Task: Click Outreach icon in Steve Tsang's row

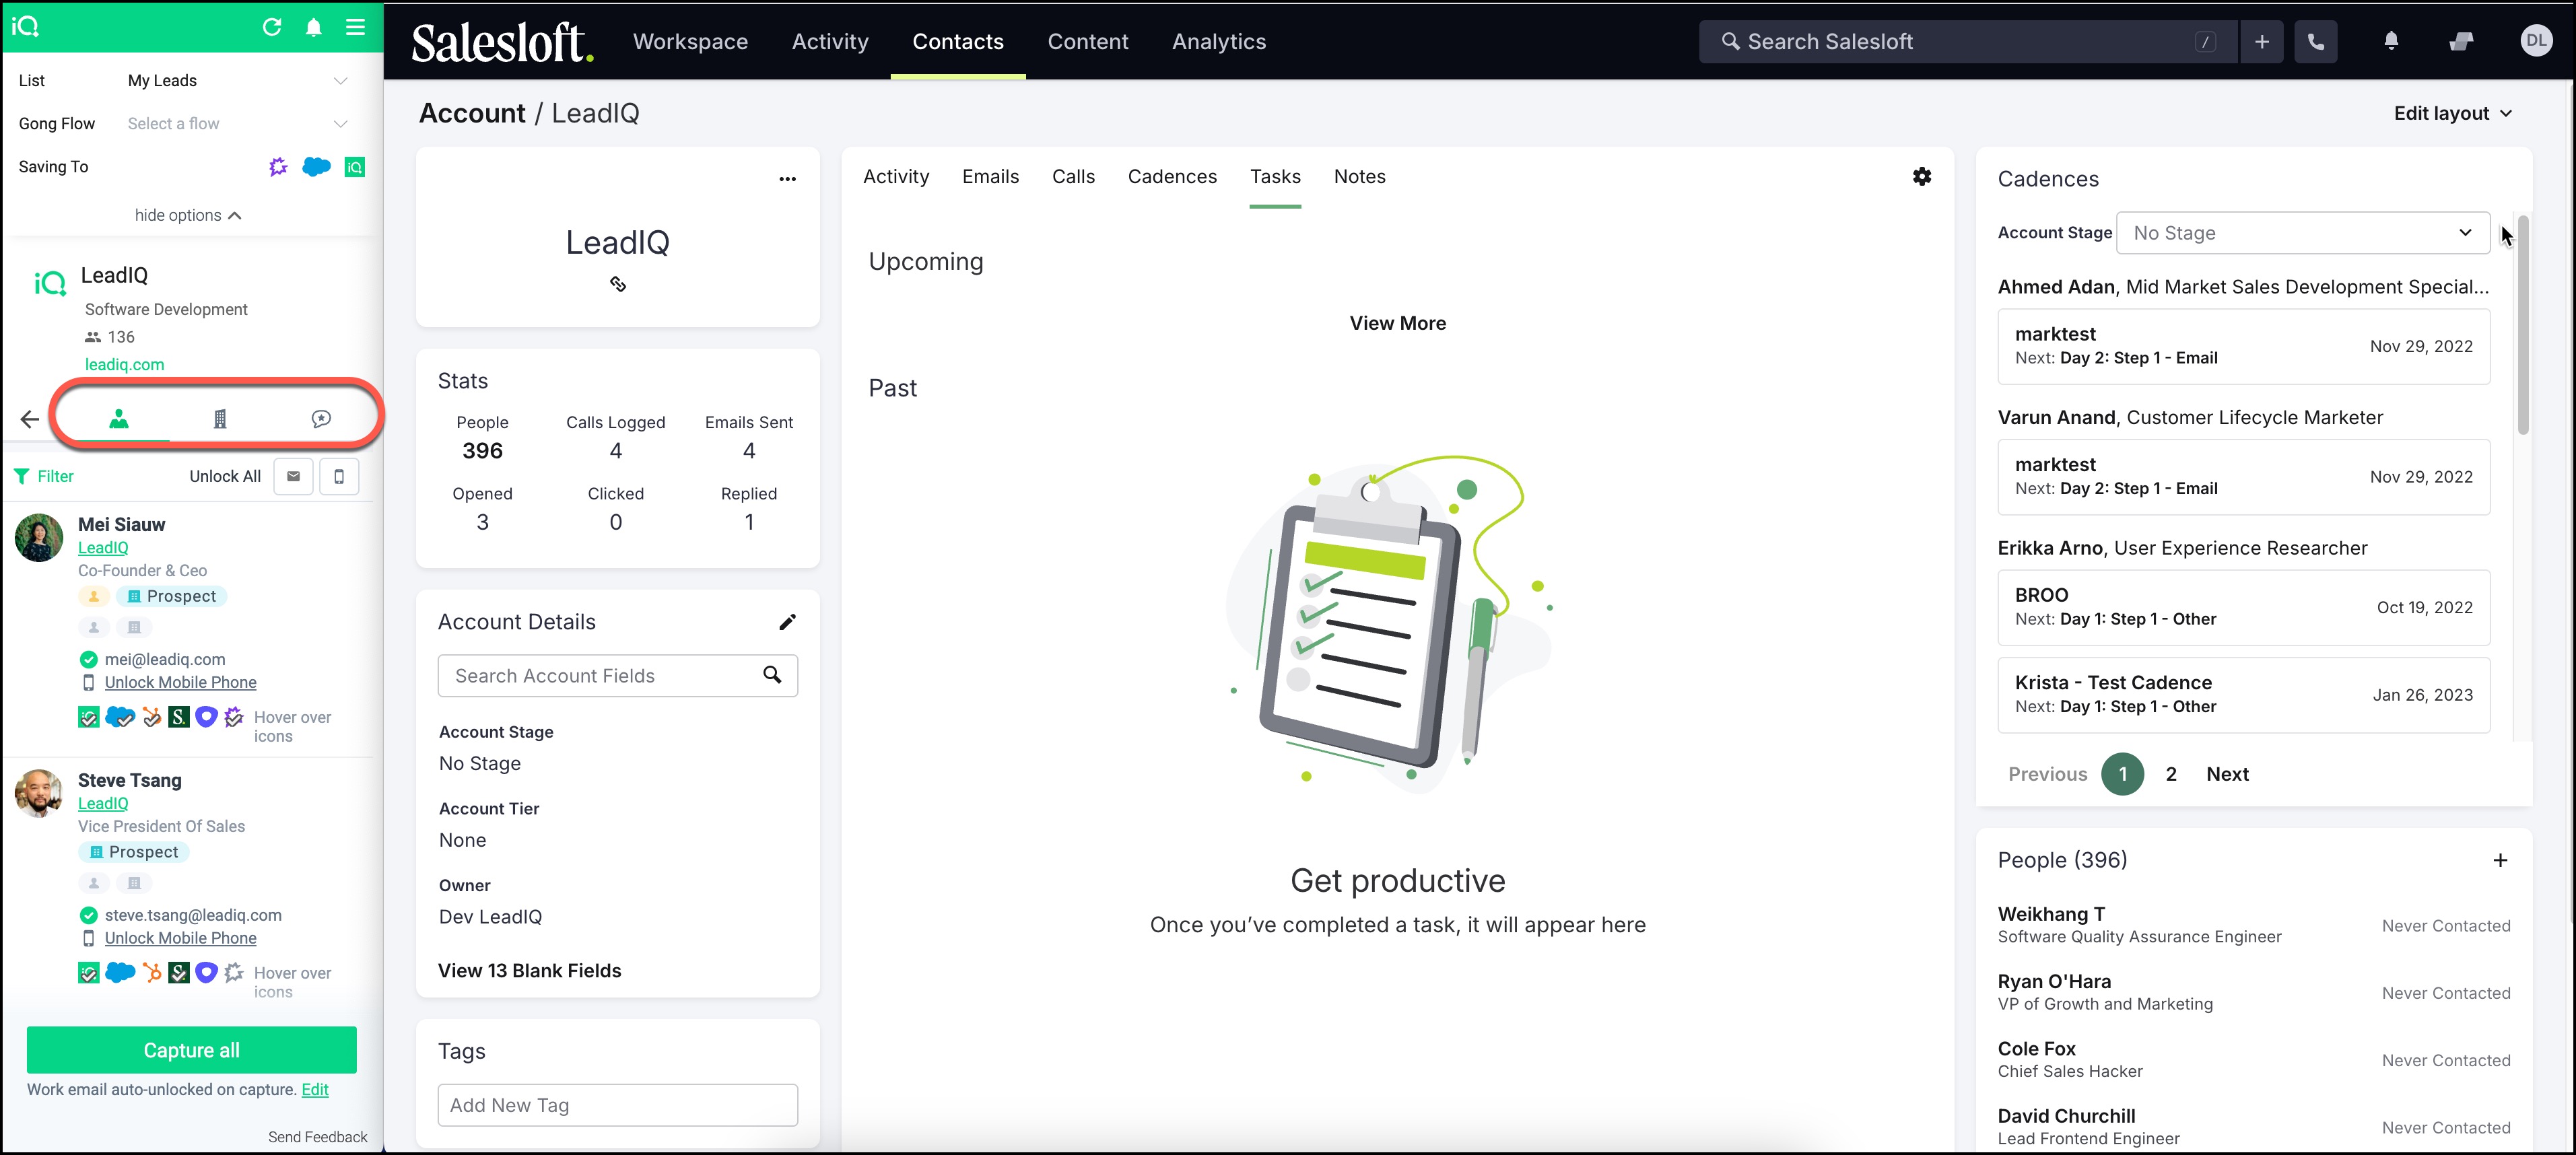Action: pyautogui.click(x=206, y=973)
